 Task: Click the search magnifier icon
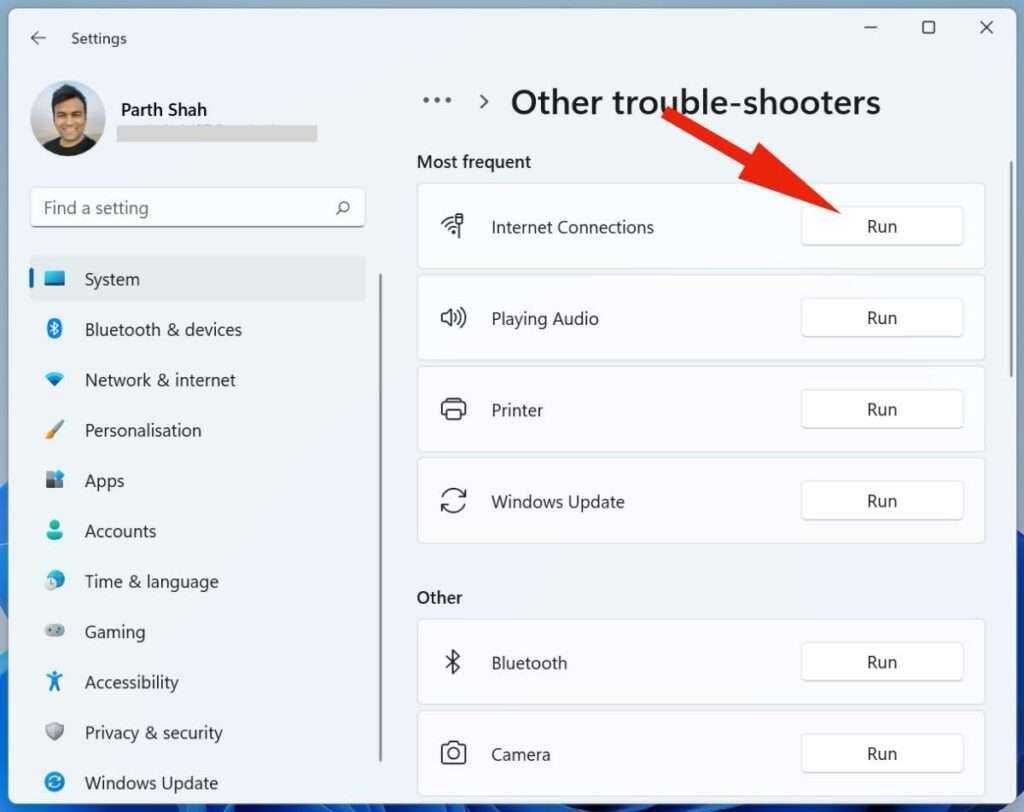[x=343, y=208]
